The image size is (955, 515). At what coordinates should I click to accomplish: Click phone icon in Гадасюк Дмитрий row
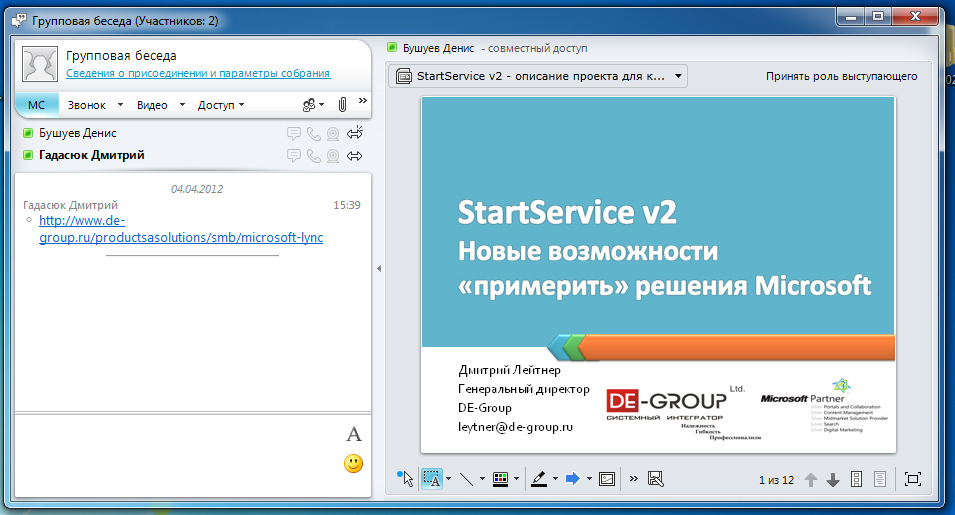pyautogui.click(x=314, y=156)
